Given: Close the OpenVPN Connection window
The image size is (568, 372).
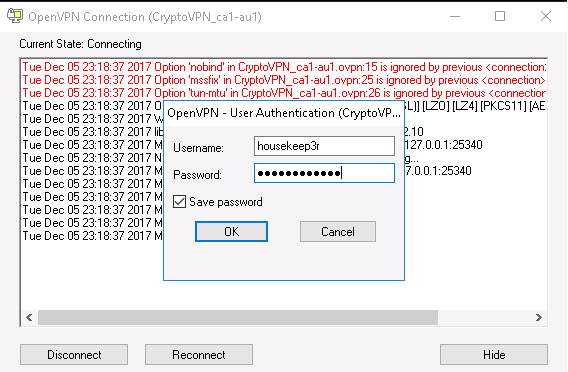Looking at the screenshot, I should pos(546,16).
